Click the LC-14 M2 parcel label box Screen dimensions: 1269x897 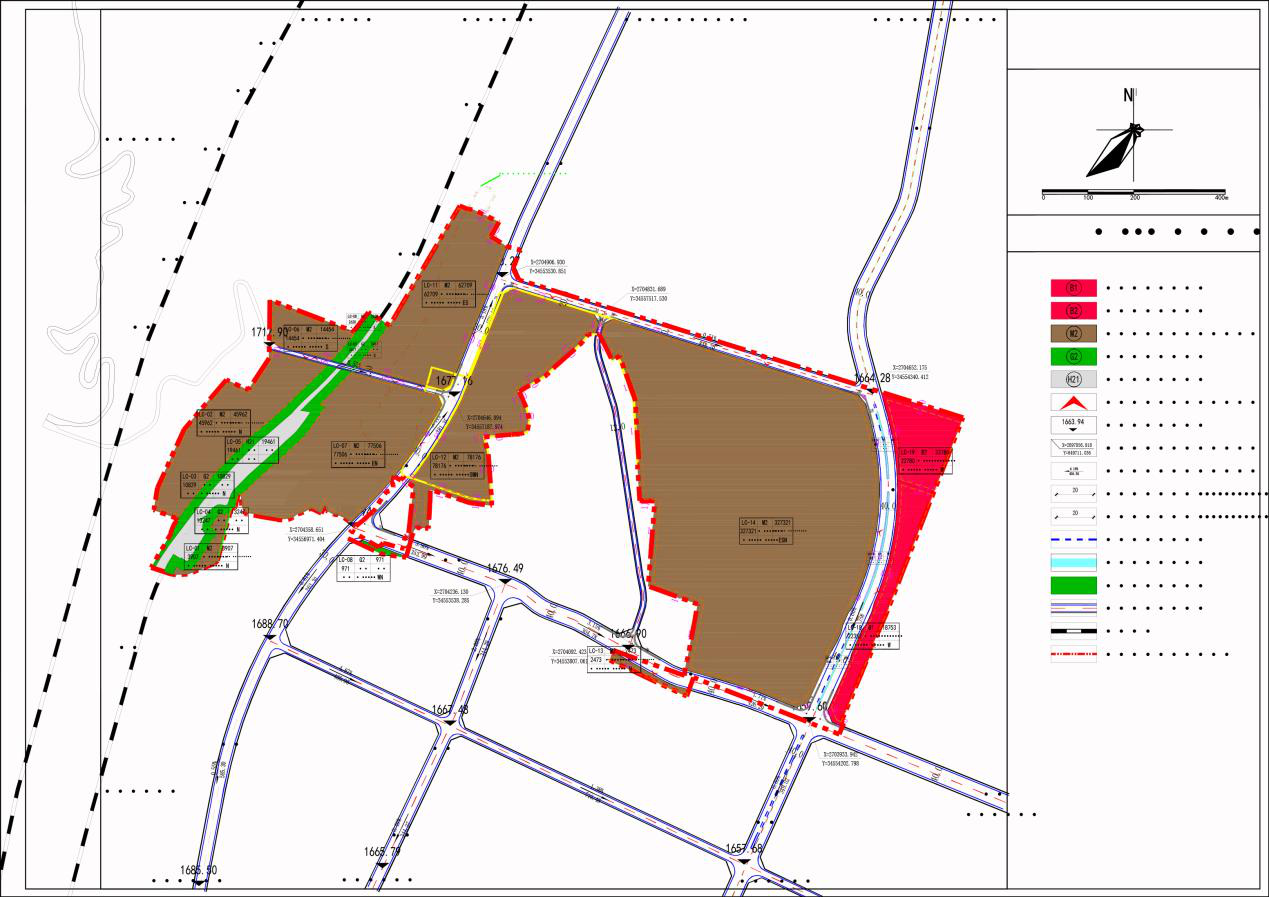766,531
